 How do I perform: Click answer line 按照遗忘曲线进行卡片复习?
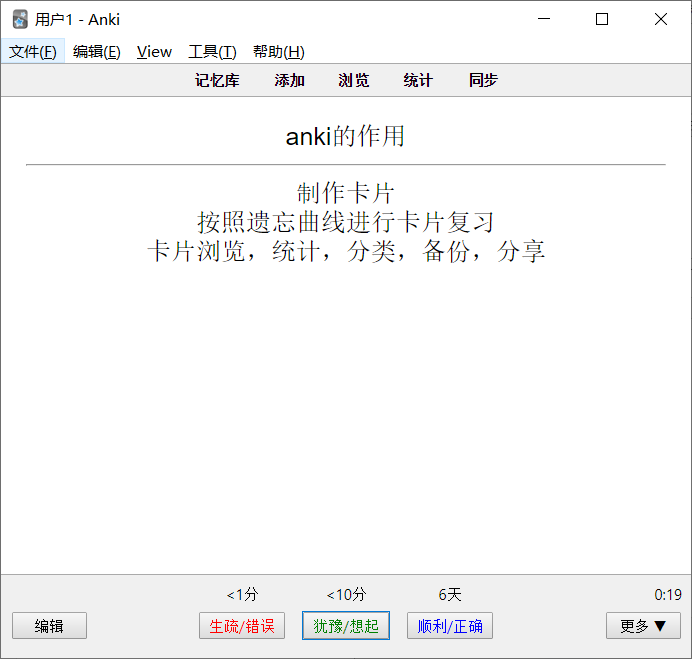(x=346, y=222)
